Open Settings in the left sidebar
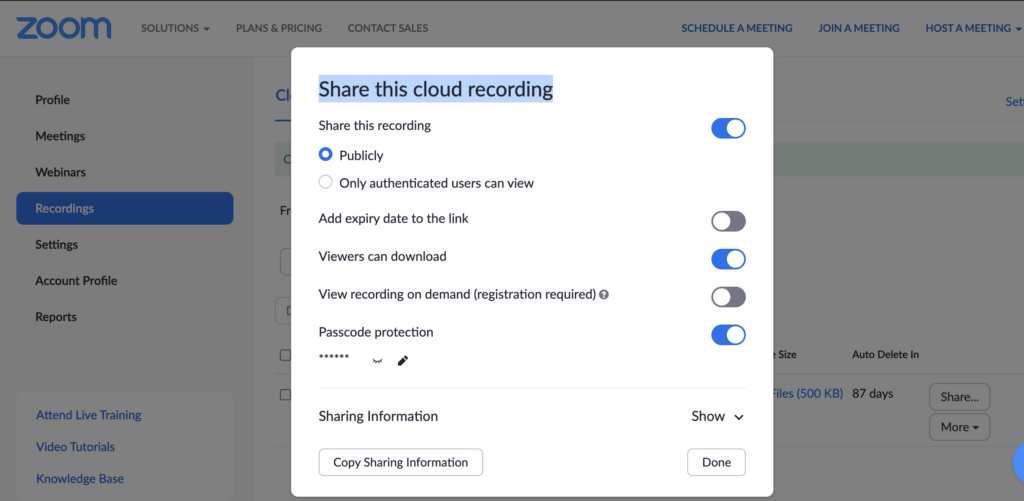 [56, 244]
